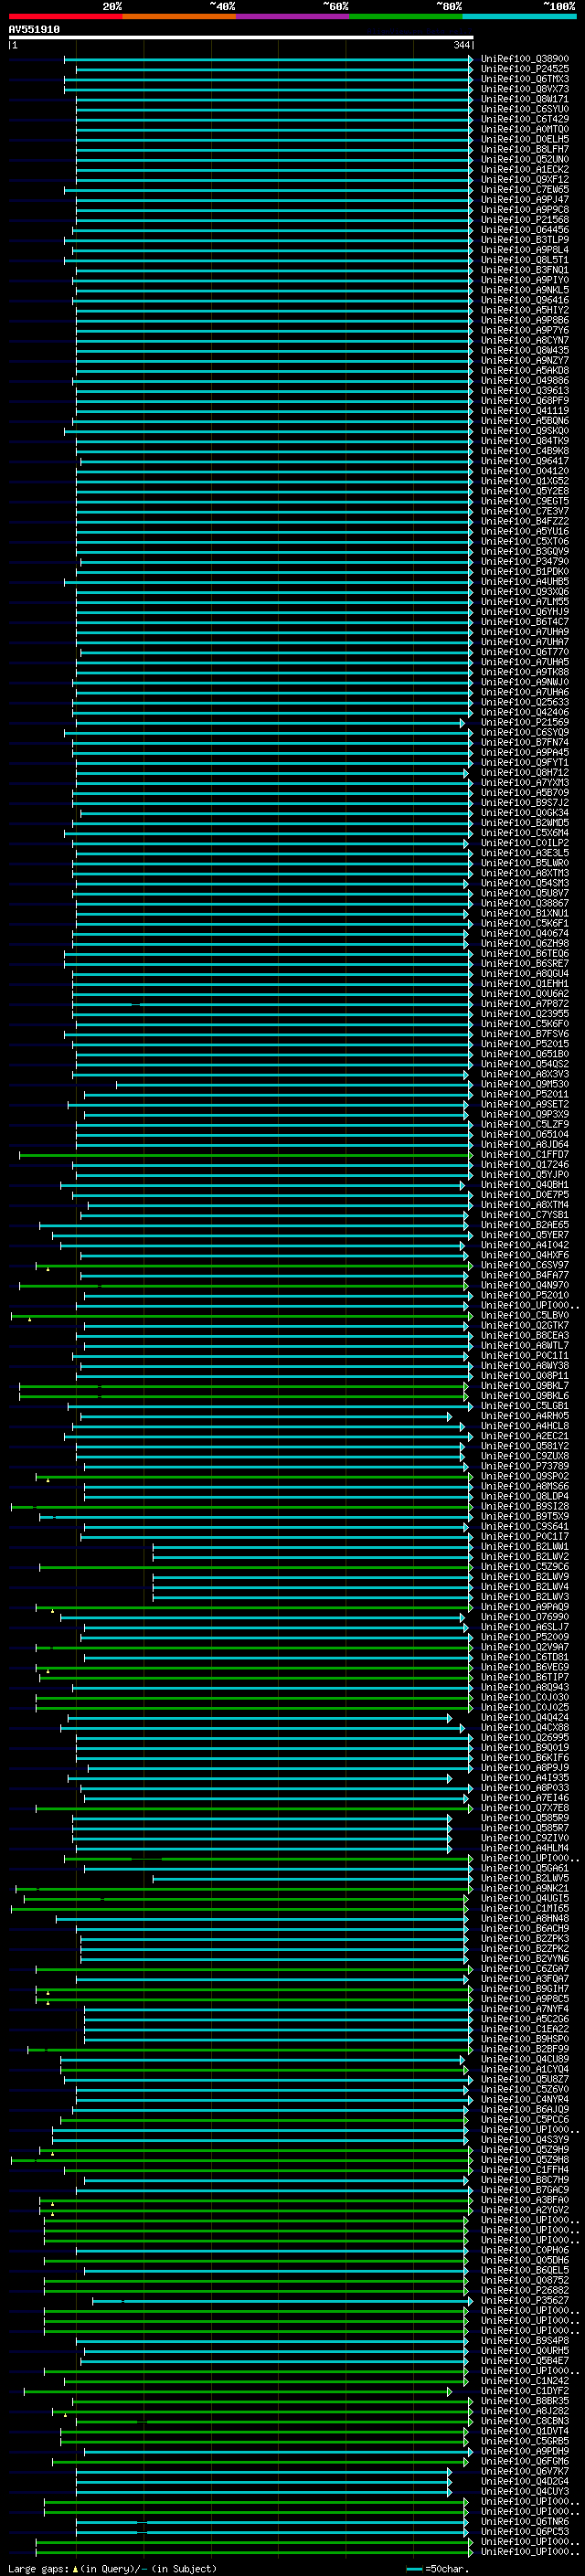The image size is (585, 2576).
Task: Select the UniRef100_C1N242 label
Action: (525, 2380)
